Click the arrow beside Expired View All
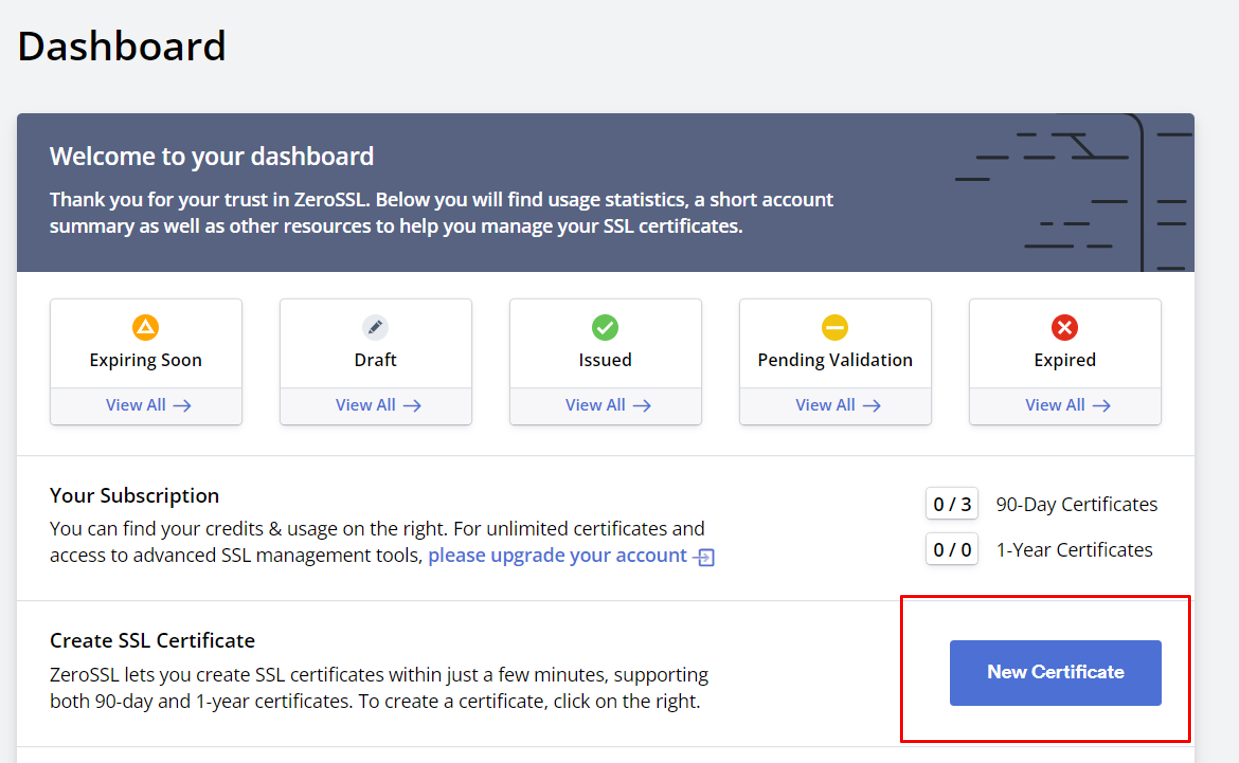The width and height of the screenshot is (1239, 763). click(x=1102, y=405)
